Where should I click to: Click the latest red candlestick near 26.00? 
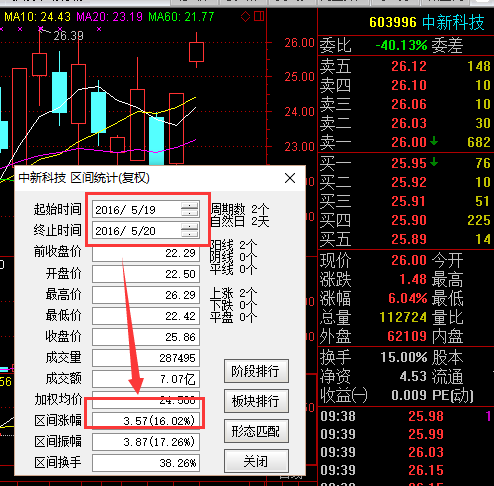[196, 52]
